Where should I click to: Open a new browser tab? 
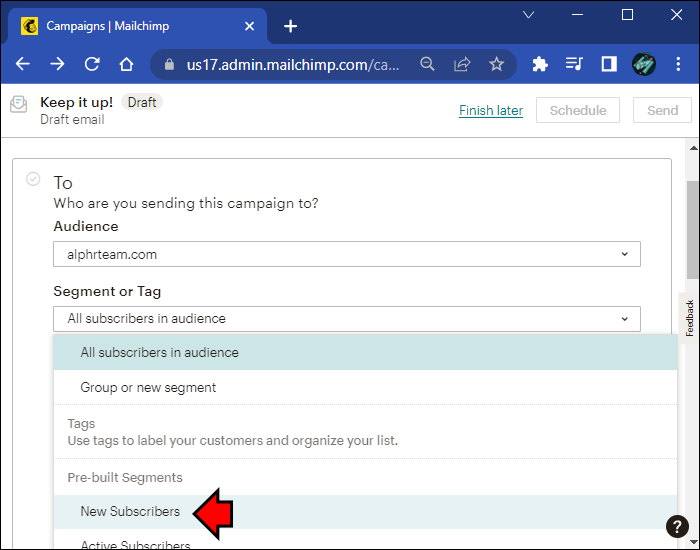[291, 26]
